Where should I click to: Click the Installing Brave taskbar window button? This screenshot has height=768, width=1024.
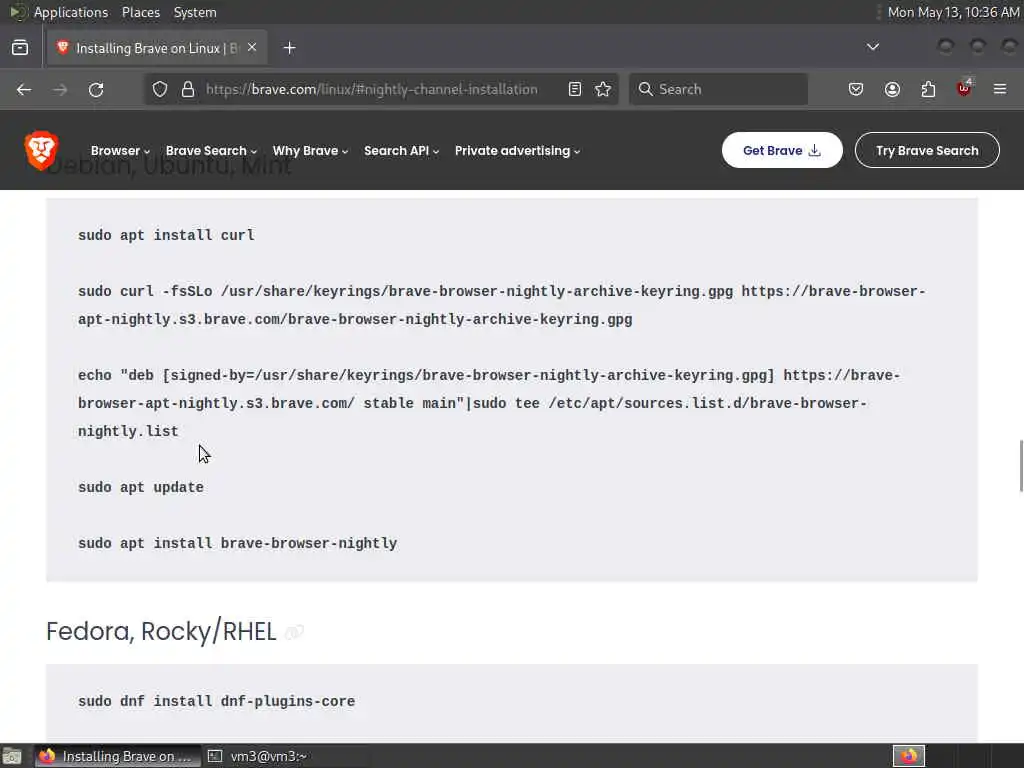tap(118, 756)
